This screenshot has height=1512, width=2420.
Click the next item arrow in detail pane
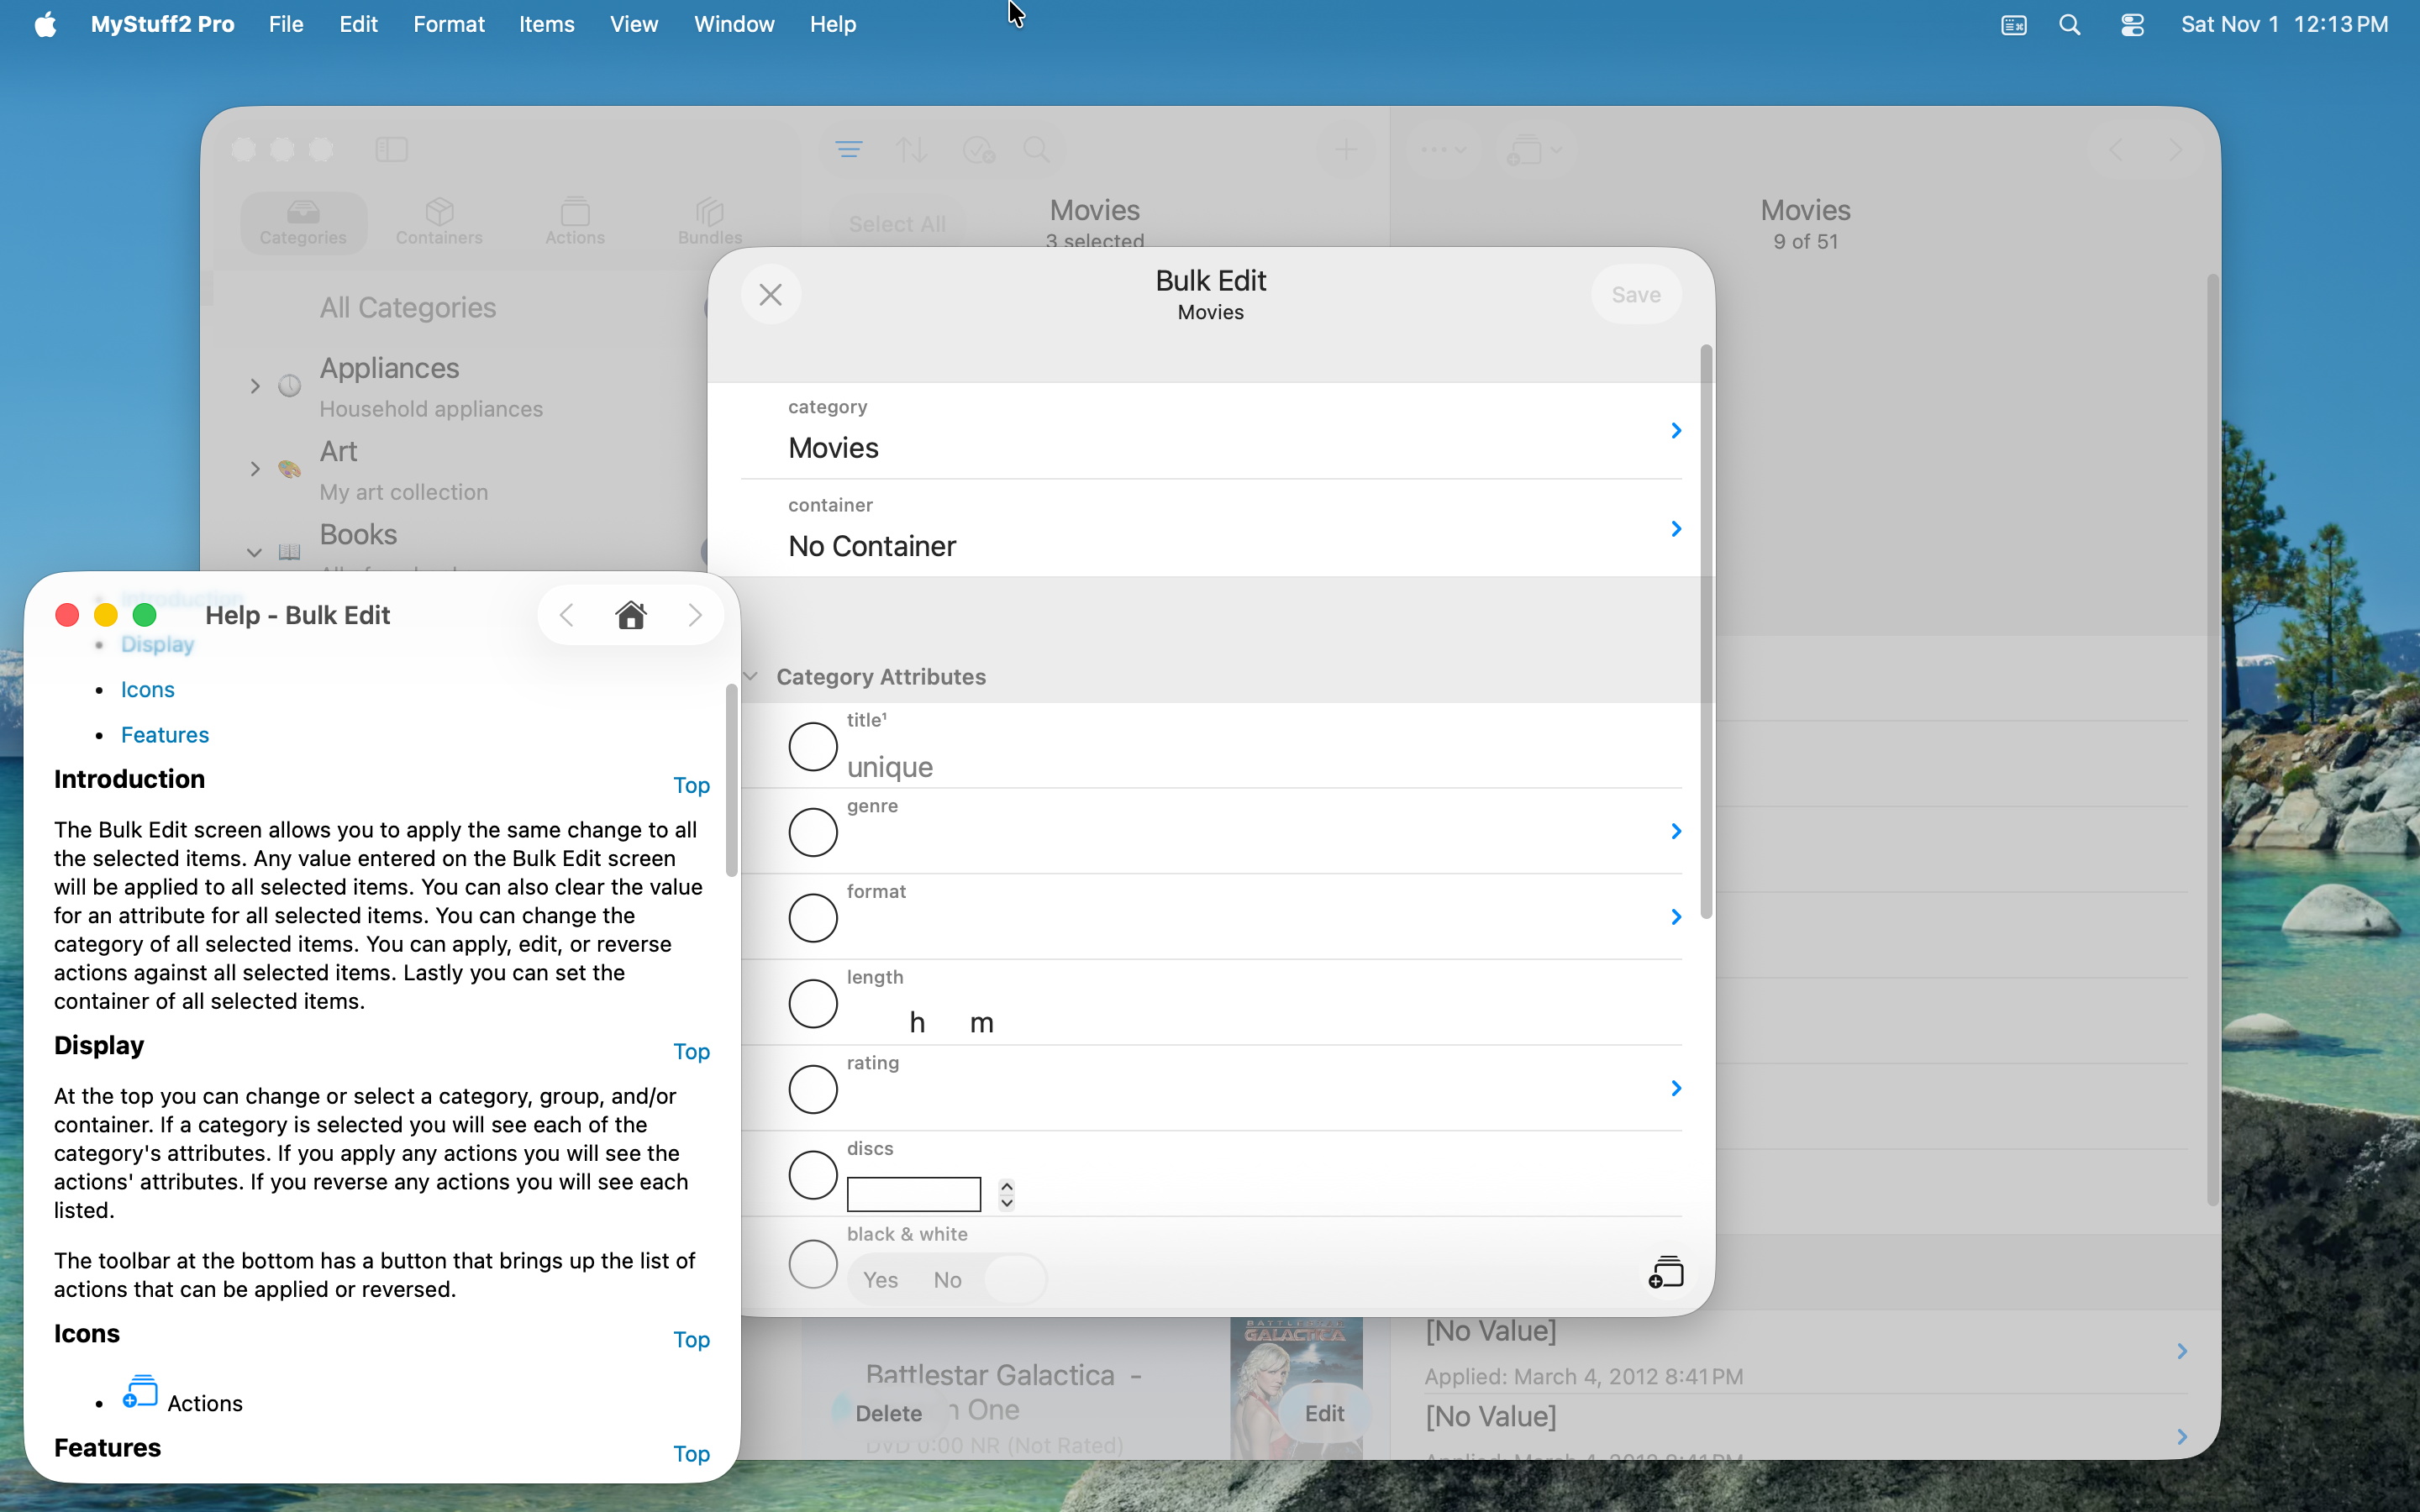click(x=2175, y=150)
